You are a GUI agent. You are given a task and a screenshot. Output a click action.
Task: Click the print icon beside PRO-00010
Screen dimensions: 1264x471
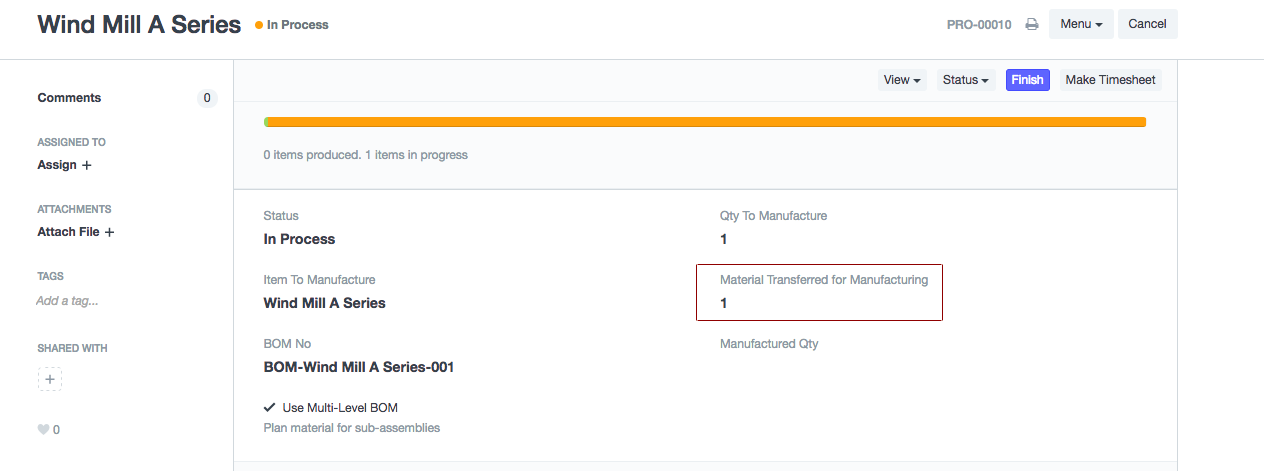point(1032,25)
